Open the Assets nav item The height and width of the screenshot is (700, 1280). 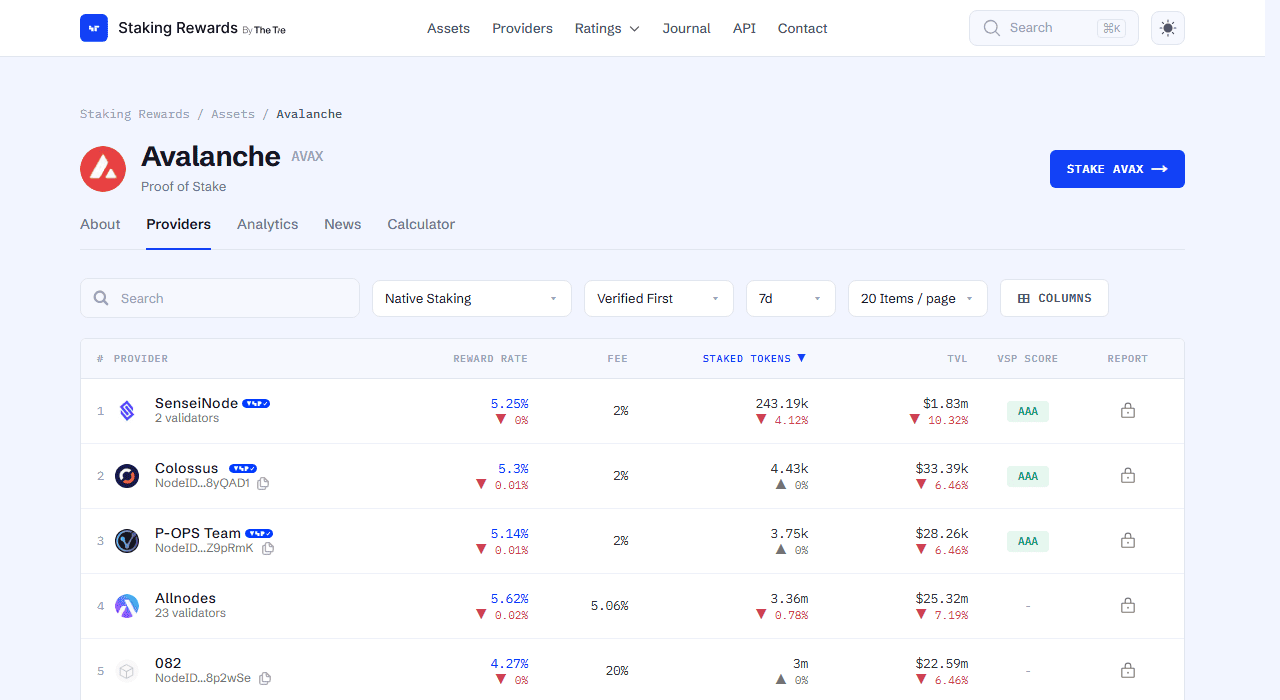(x=448, y=28)
